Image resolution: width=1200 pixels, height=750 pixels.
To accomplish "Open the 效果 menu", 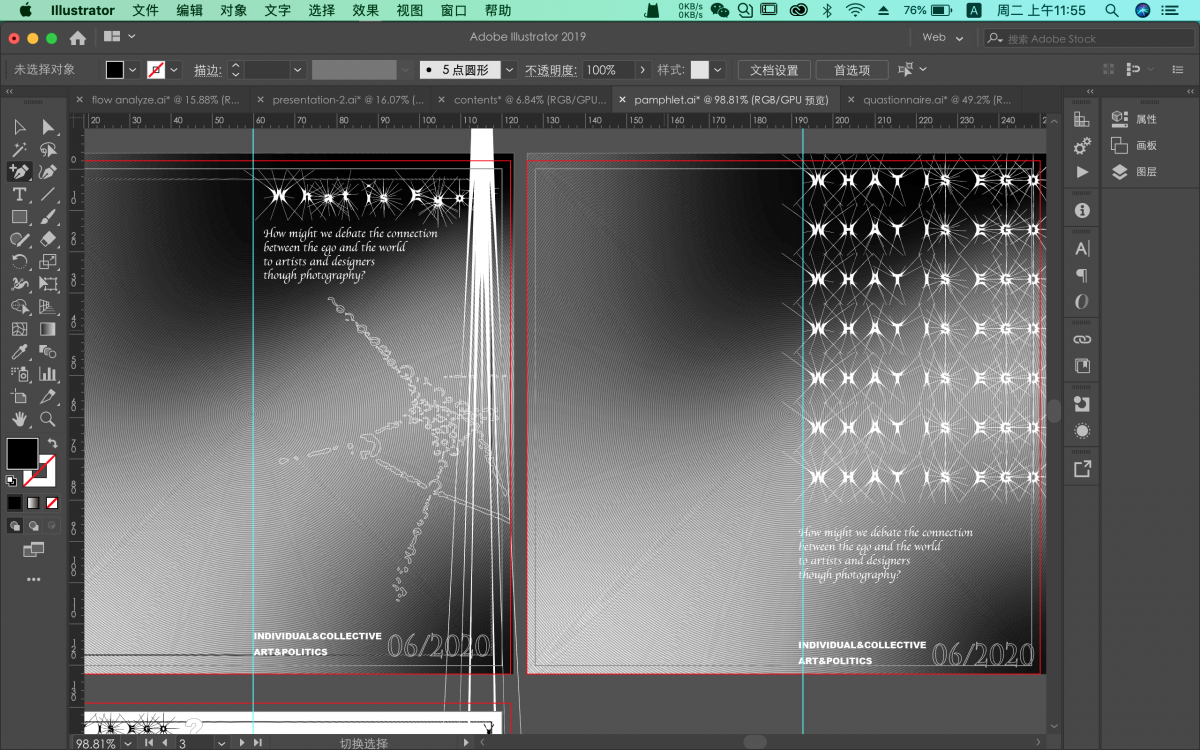I will [365, 11].
